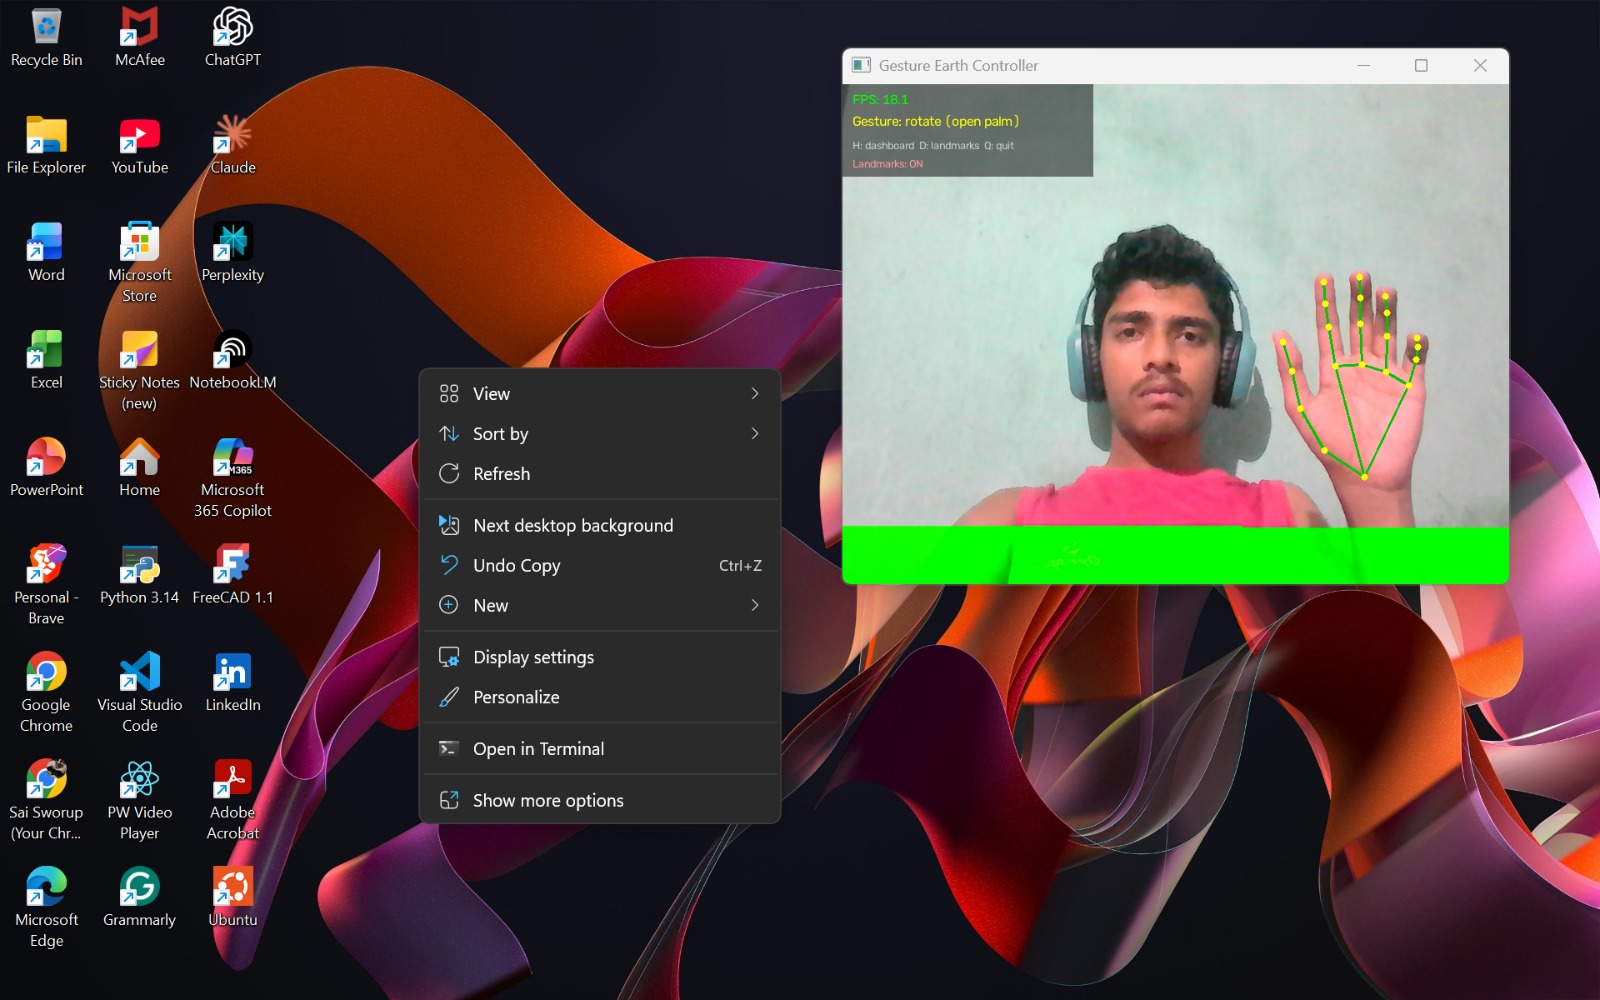Choose Undo Copy in context menu
Image resolution: width=1600 pixels, height=1000 pixels.
point(600,566)
